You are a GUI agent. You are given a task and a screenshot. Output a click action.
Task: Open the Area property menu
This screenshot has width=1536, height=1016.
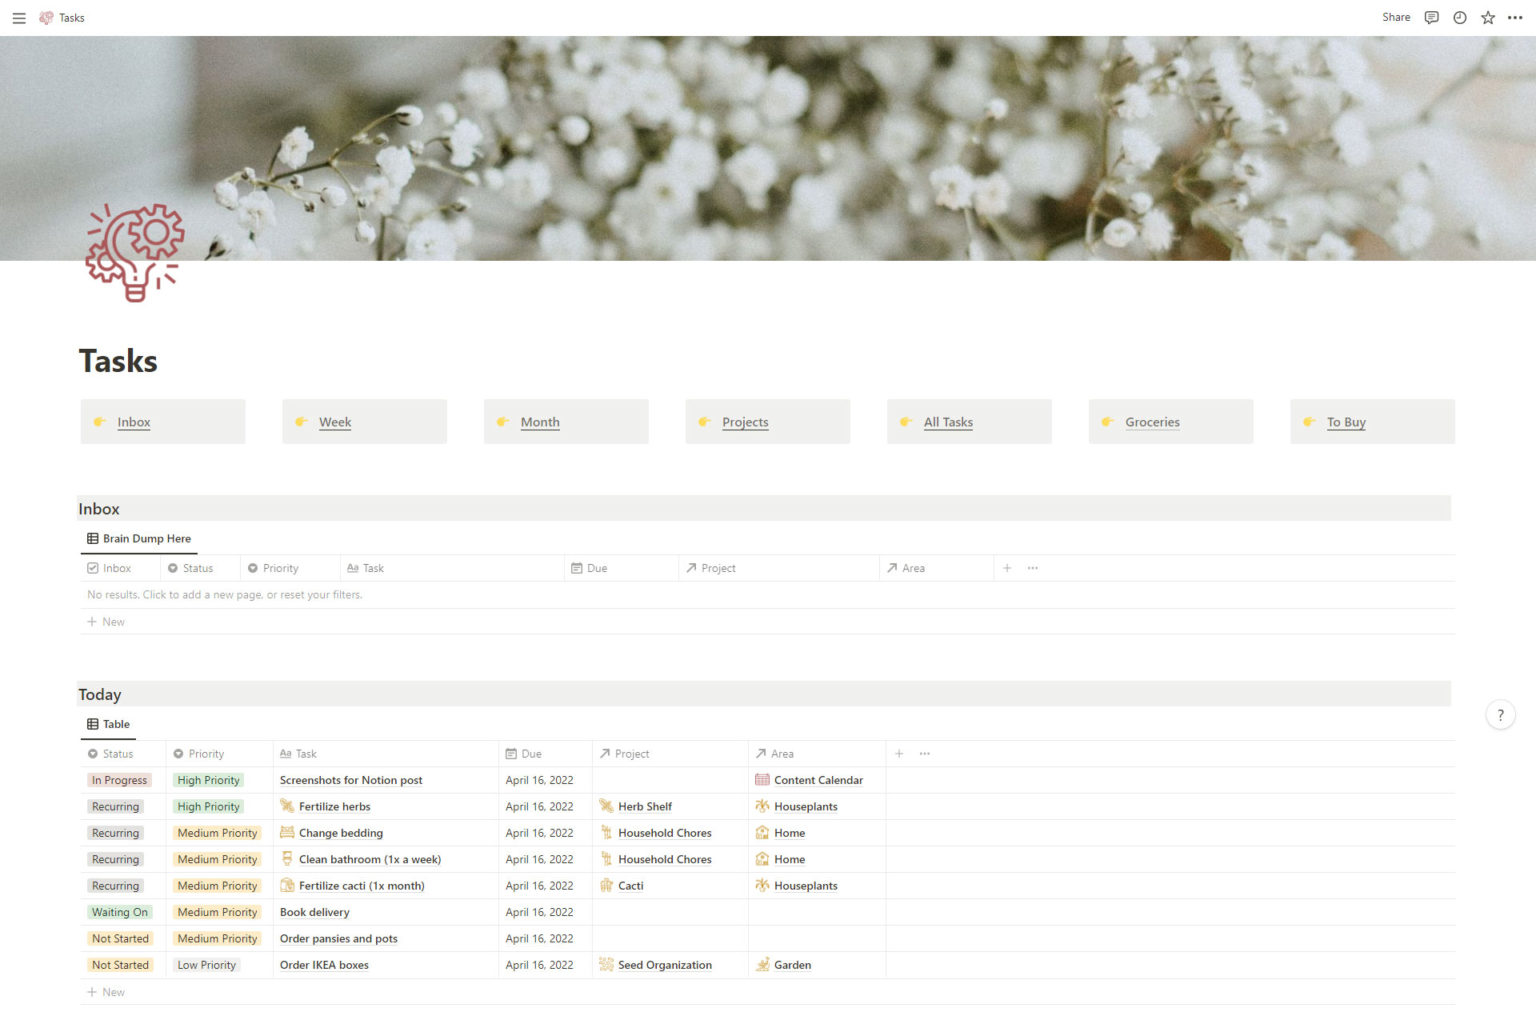(778, 753)
